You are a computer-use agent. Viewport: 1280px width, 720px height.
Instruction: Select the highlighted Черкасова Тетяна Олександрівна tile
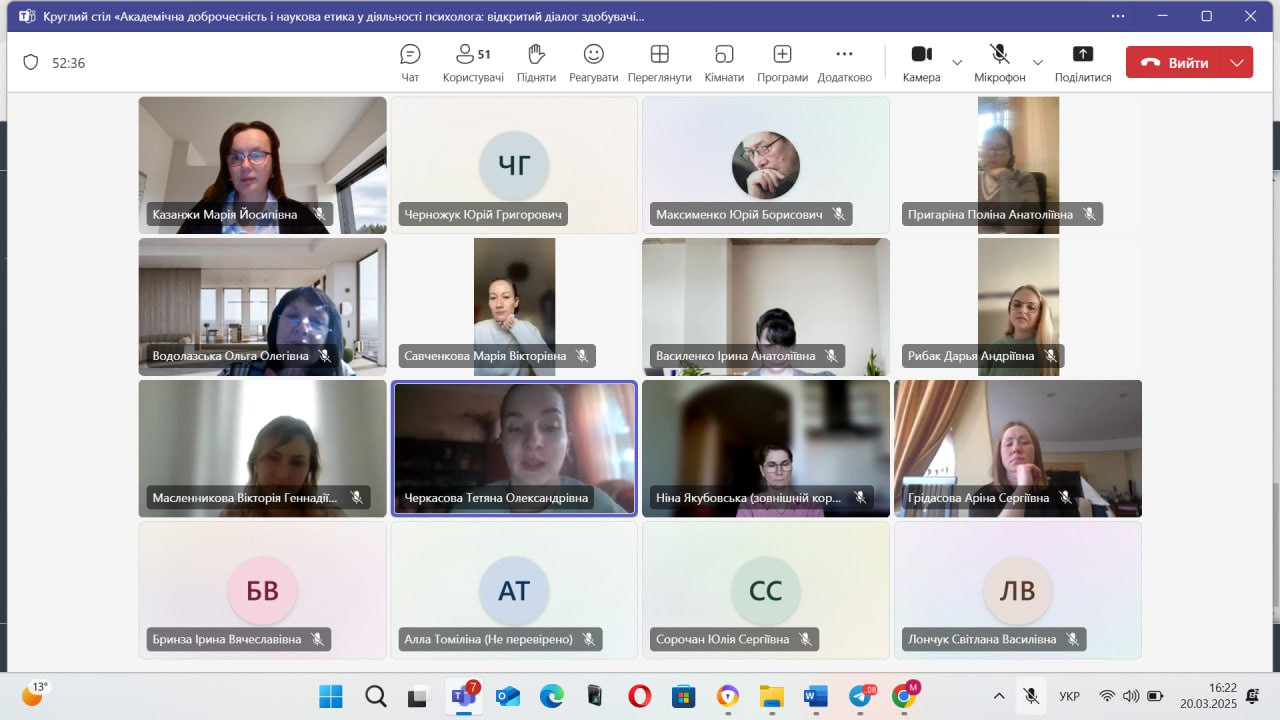[514, 448]
